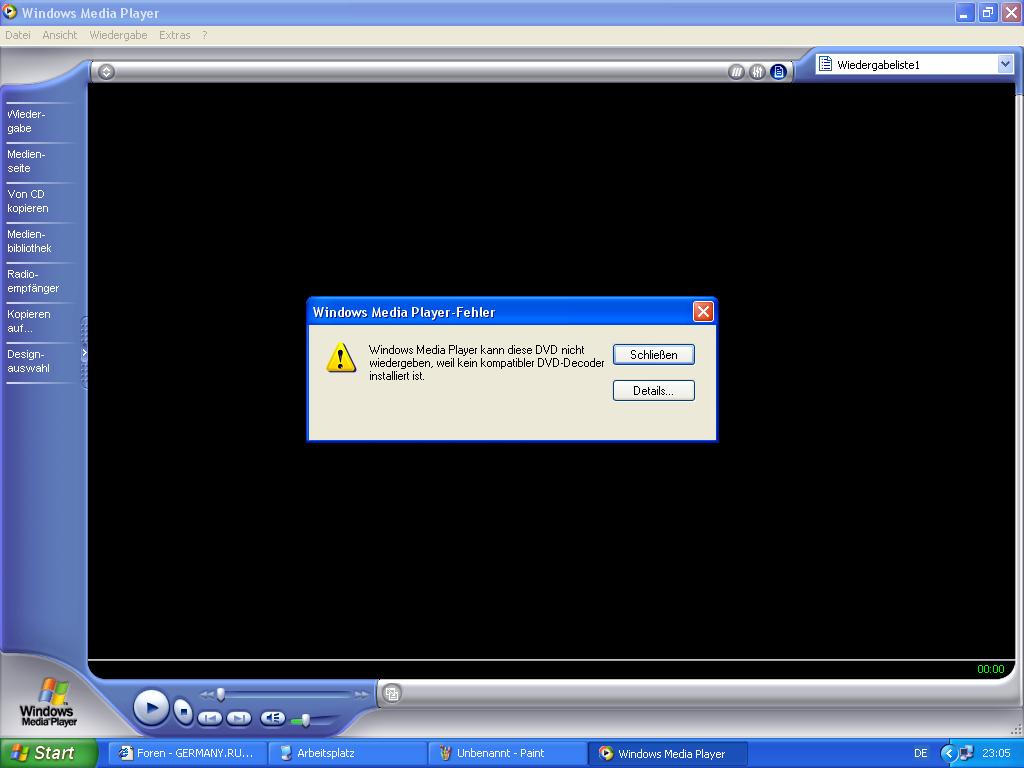Click the fast forward arrows on seek bar
This screenshot has height=768, width=1024.
362,695
